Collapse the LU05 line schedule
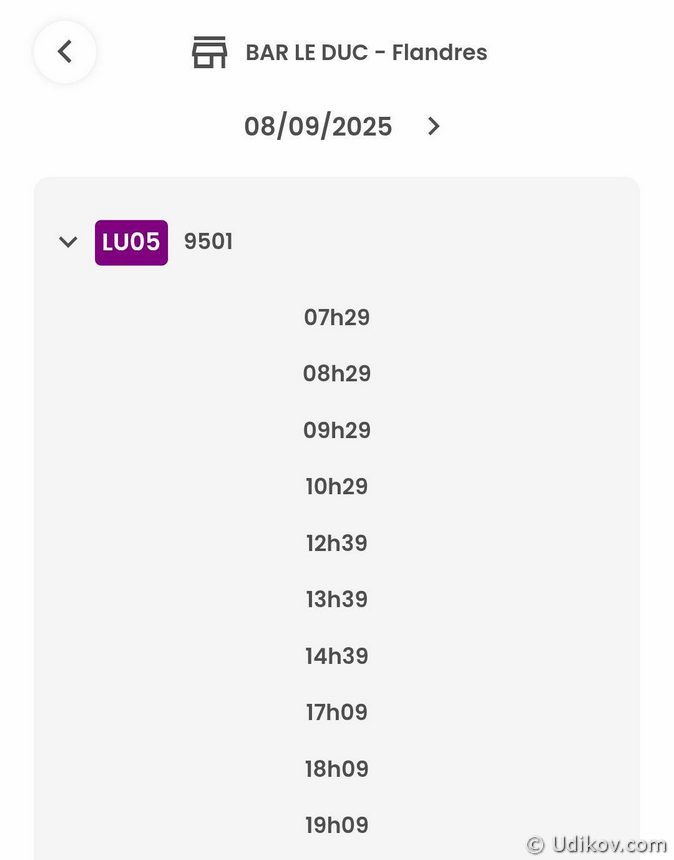Screen dimensions: 674x860 pyautogui.click(x=68, y=242)
